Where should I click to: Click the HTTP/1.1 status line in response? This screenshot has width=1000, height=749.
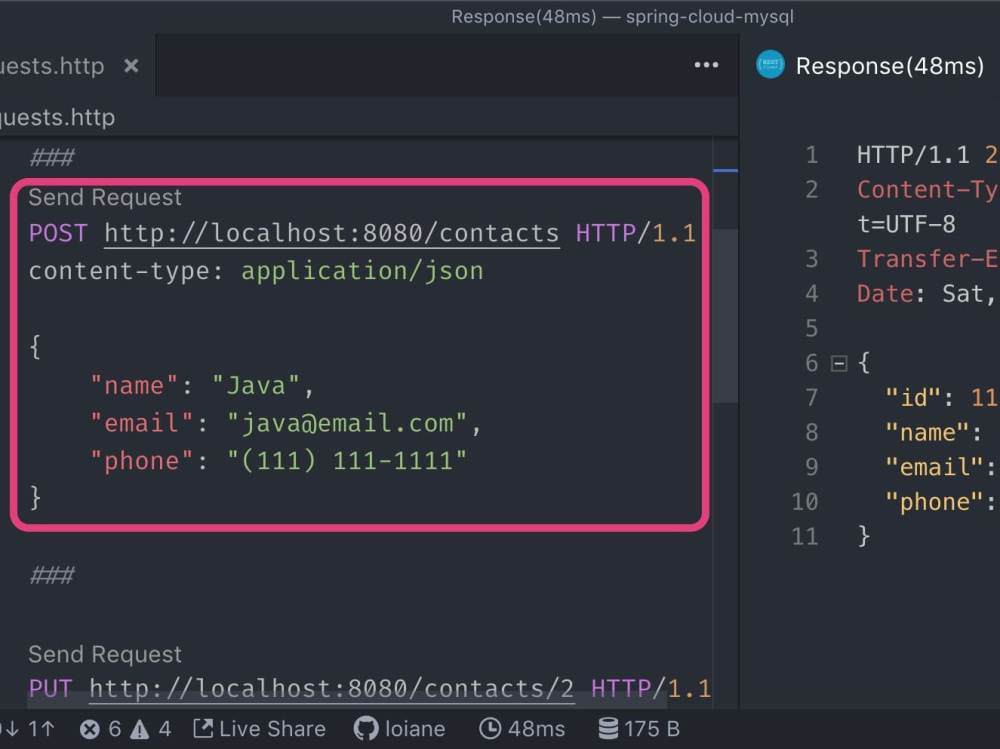coord(927,155)
